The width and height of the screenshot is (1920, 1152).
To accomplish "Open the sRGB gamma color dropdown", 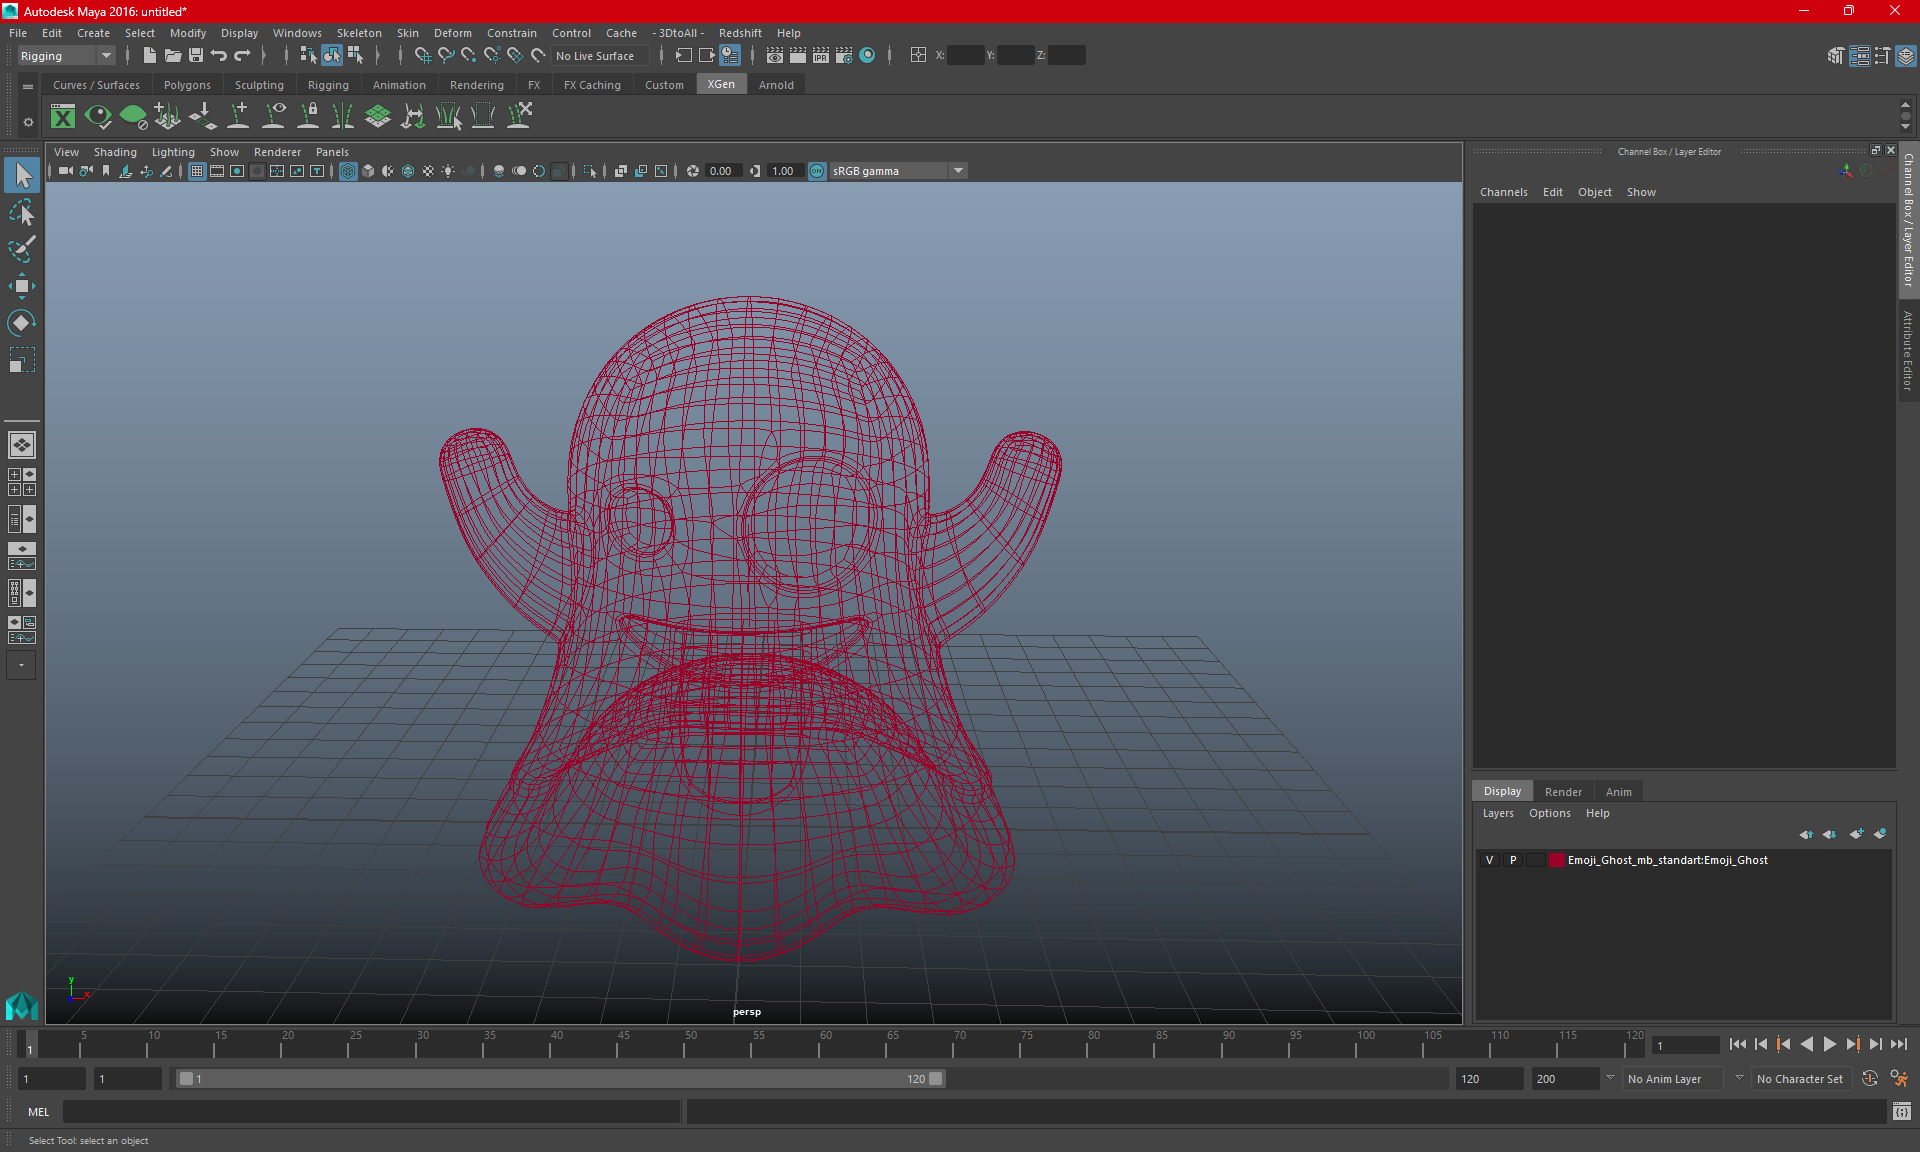I will [x=960, y=170].
